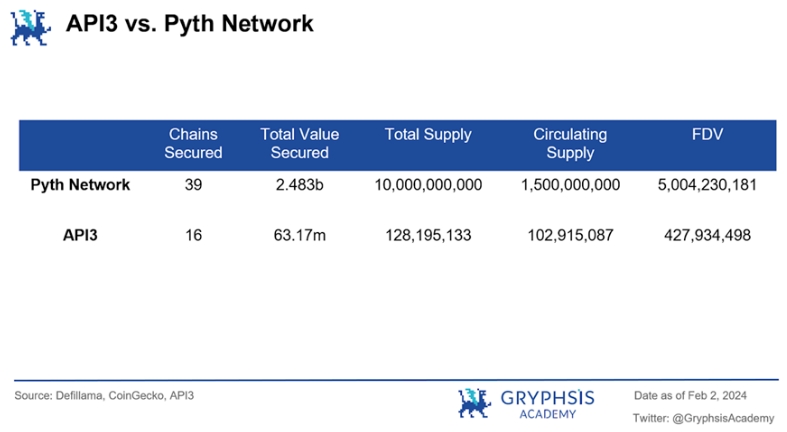Click the 'Circulating Supply' column header
This screenshot has height=432, width=787.
[570, 143]
